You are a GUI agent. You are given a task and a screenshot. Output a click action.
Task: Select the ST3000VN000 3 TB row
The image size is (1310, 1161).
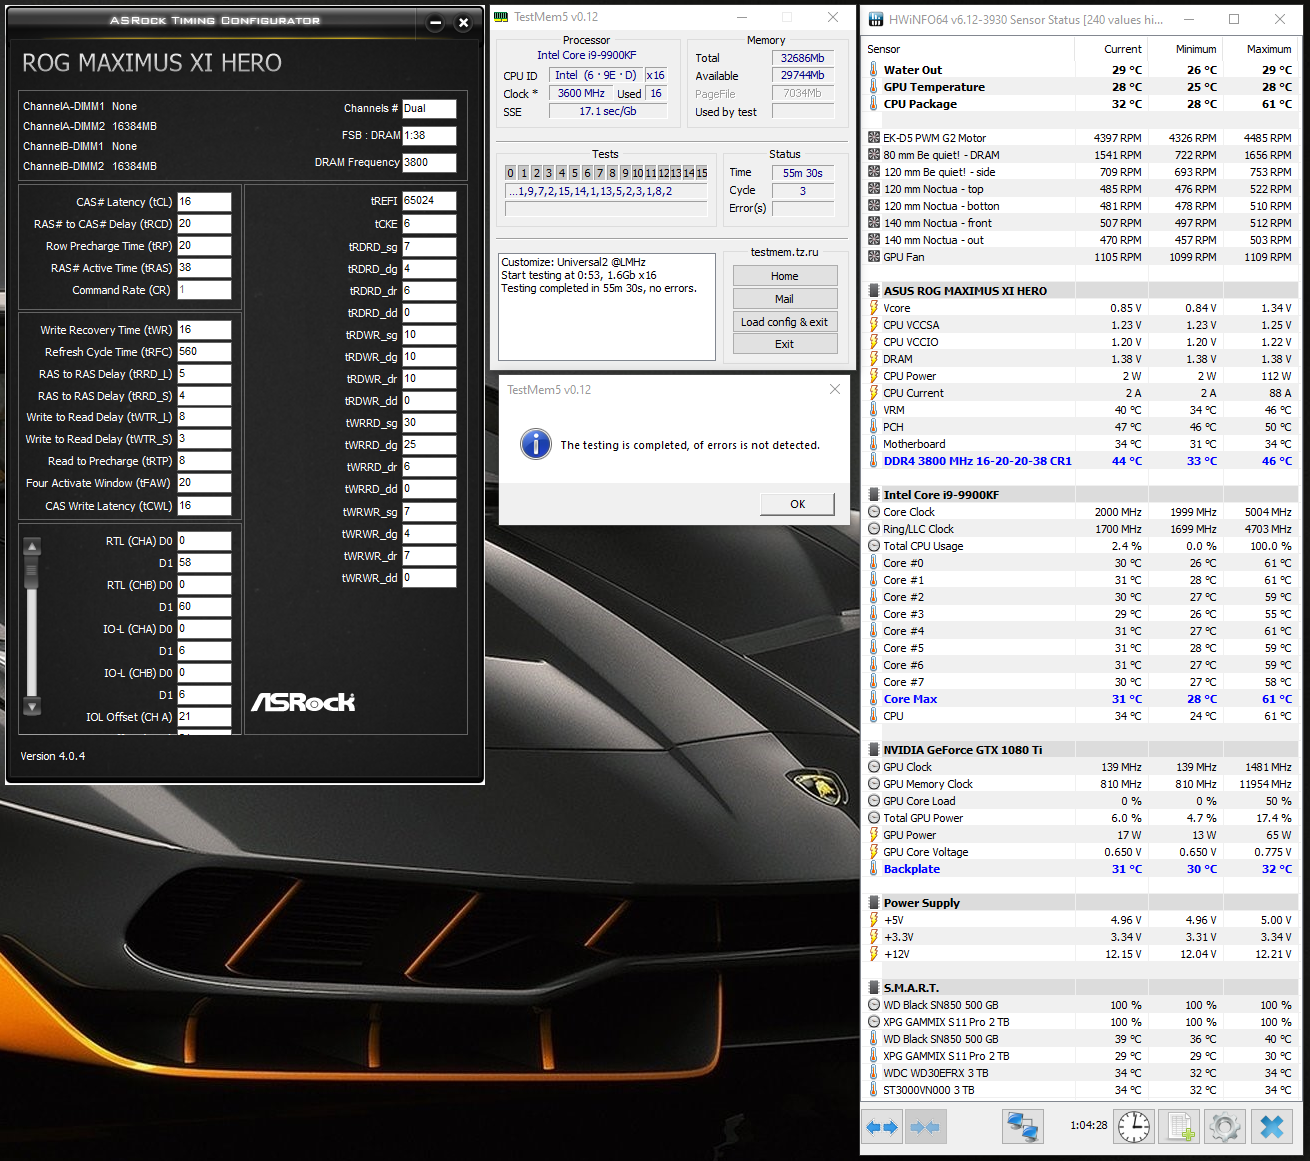(x=1079, y=1090)
